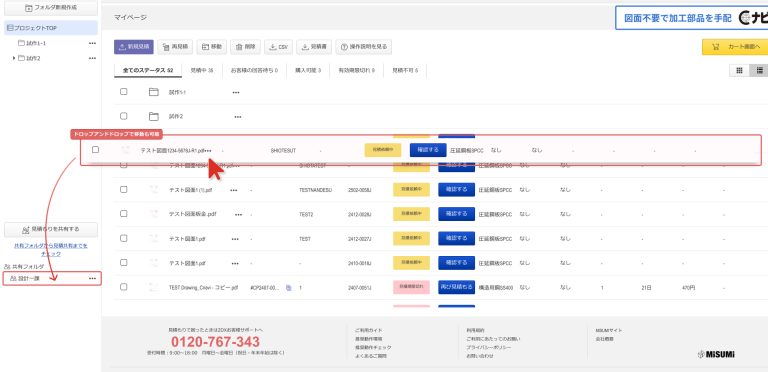Click the 移動 folder-move button
768x372 pixels.
[212, 47]
